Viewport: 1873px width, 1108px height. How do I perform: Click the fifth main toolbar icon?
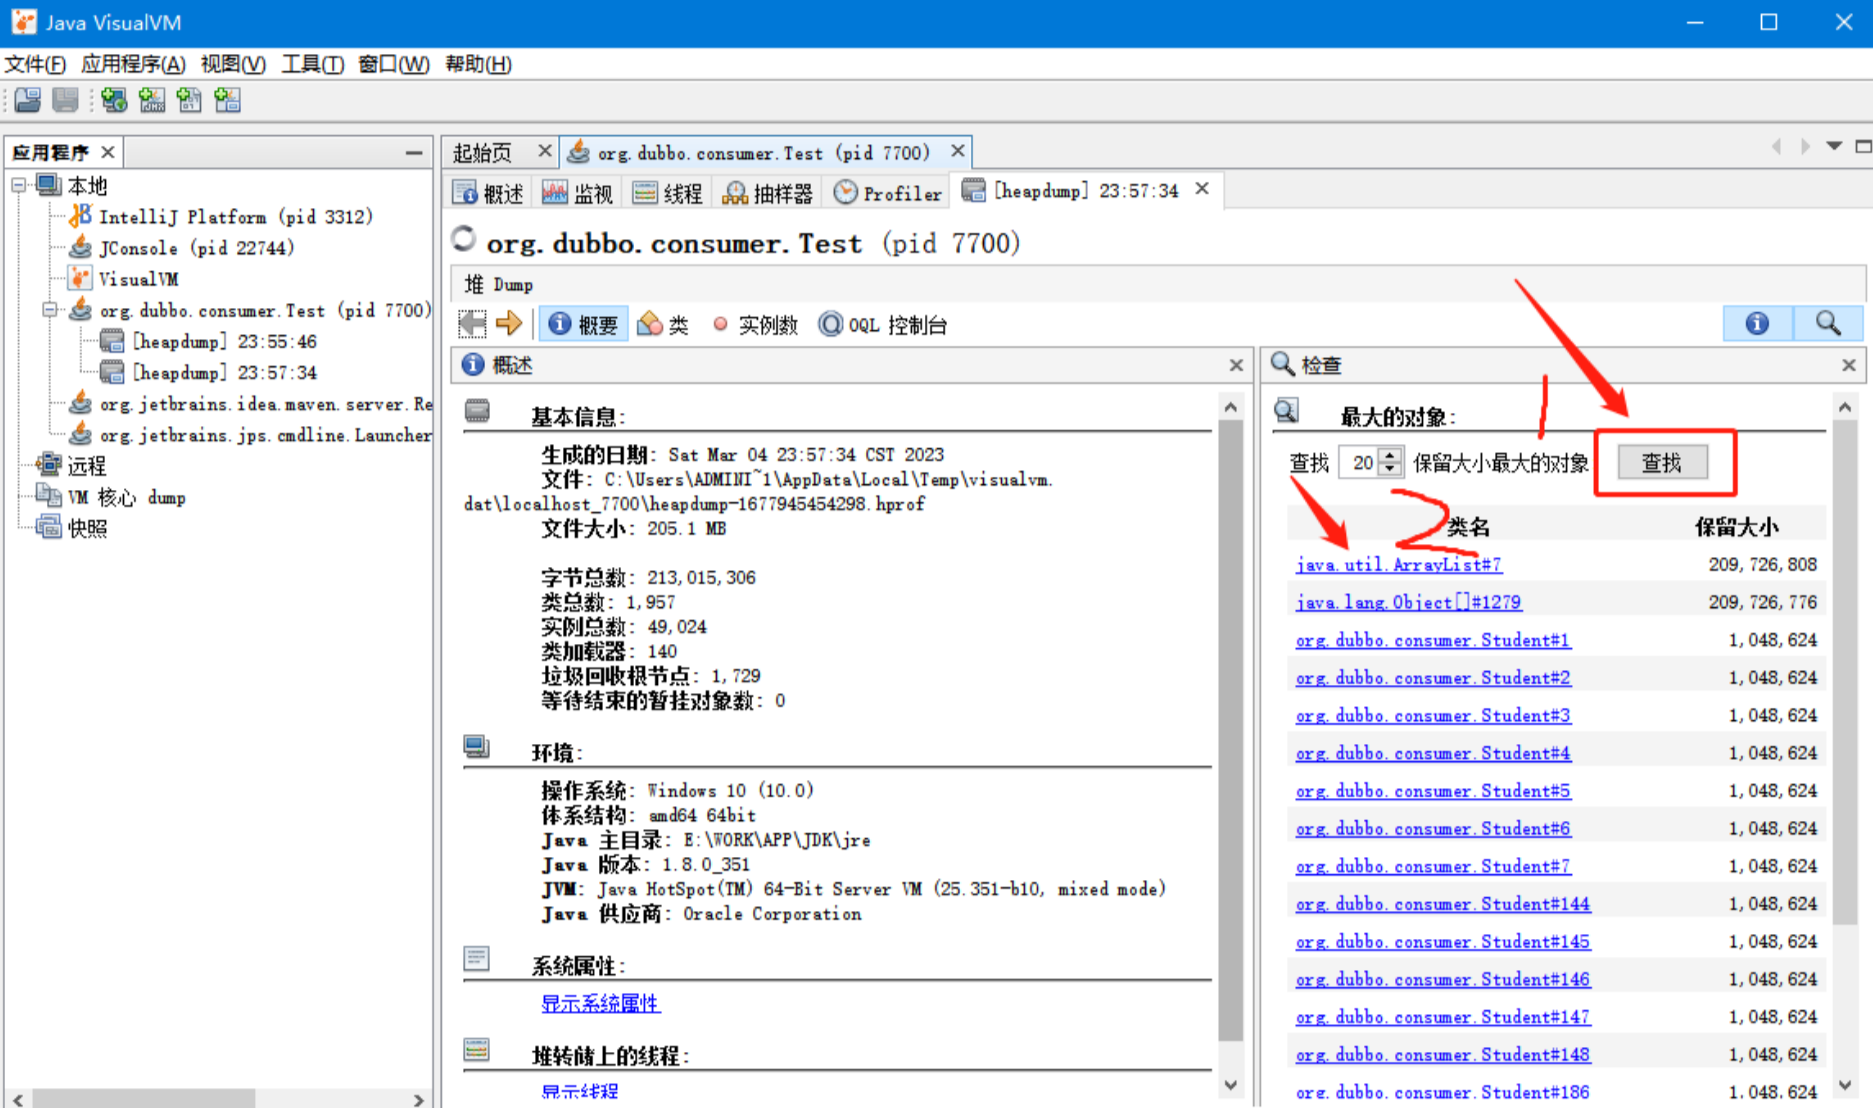coord(189,100)
